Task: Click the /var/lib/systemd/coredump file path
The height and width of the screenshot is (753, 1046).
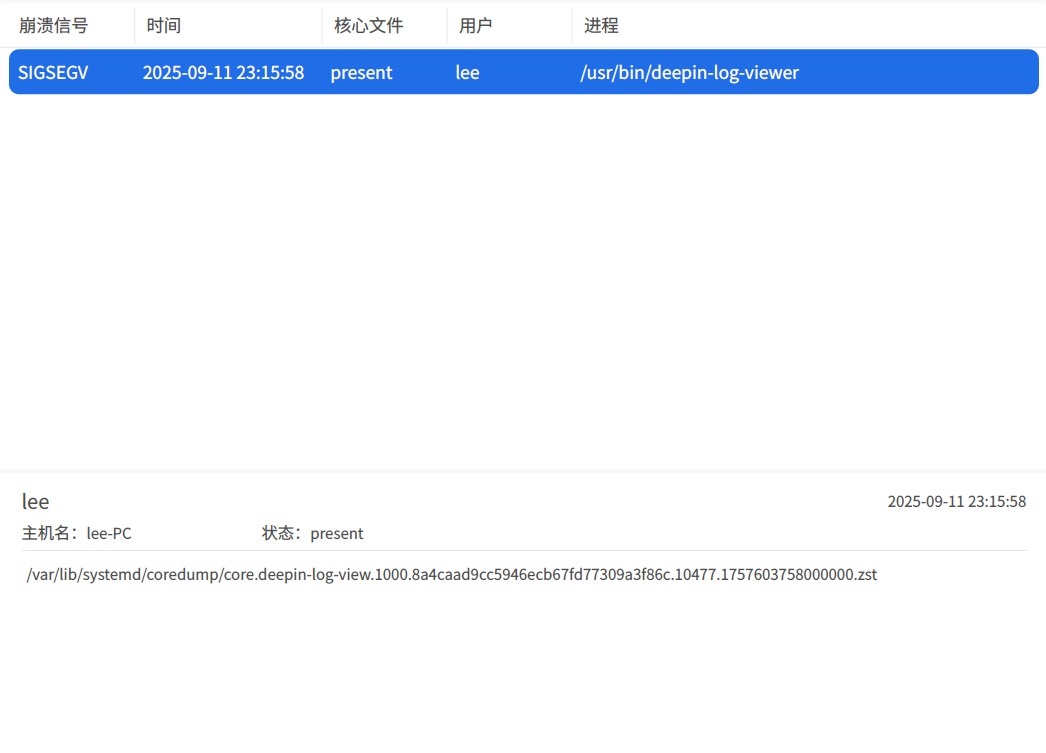Action: [x=452, y=574]
